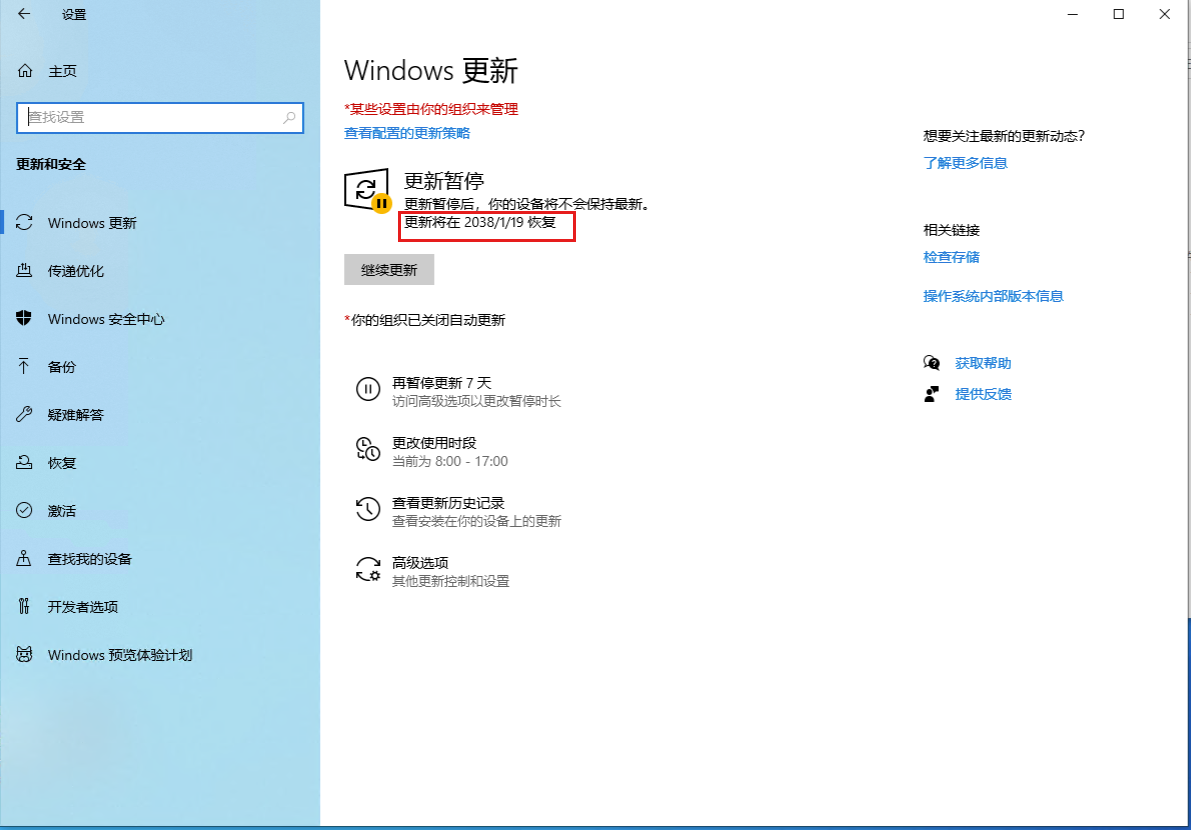The width and height of the screenshot is (1191, 830).
Task: Click the chat bubble icon beside 获取帮助
Action: click(x=931, y=363)
